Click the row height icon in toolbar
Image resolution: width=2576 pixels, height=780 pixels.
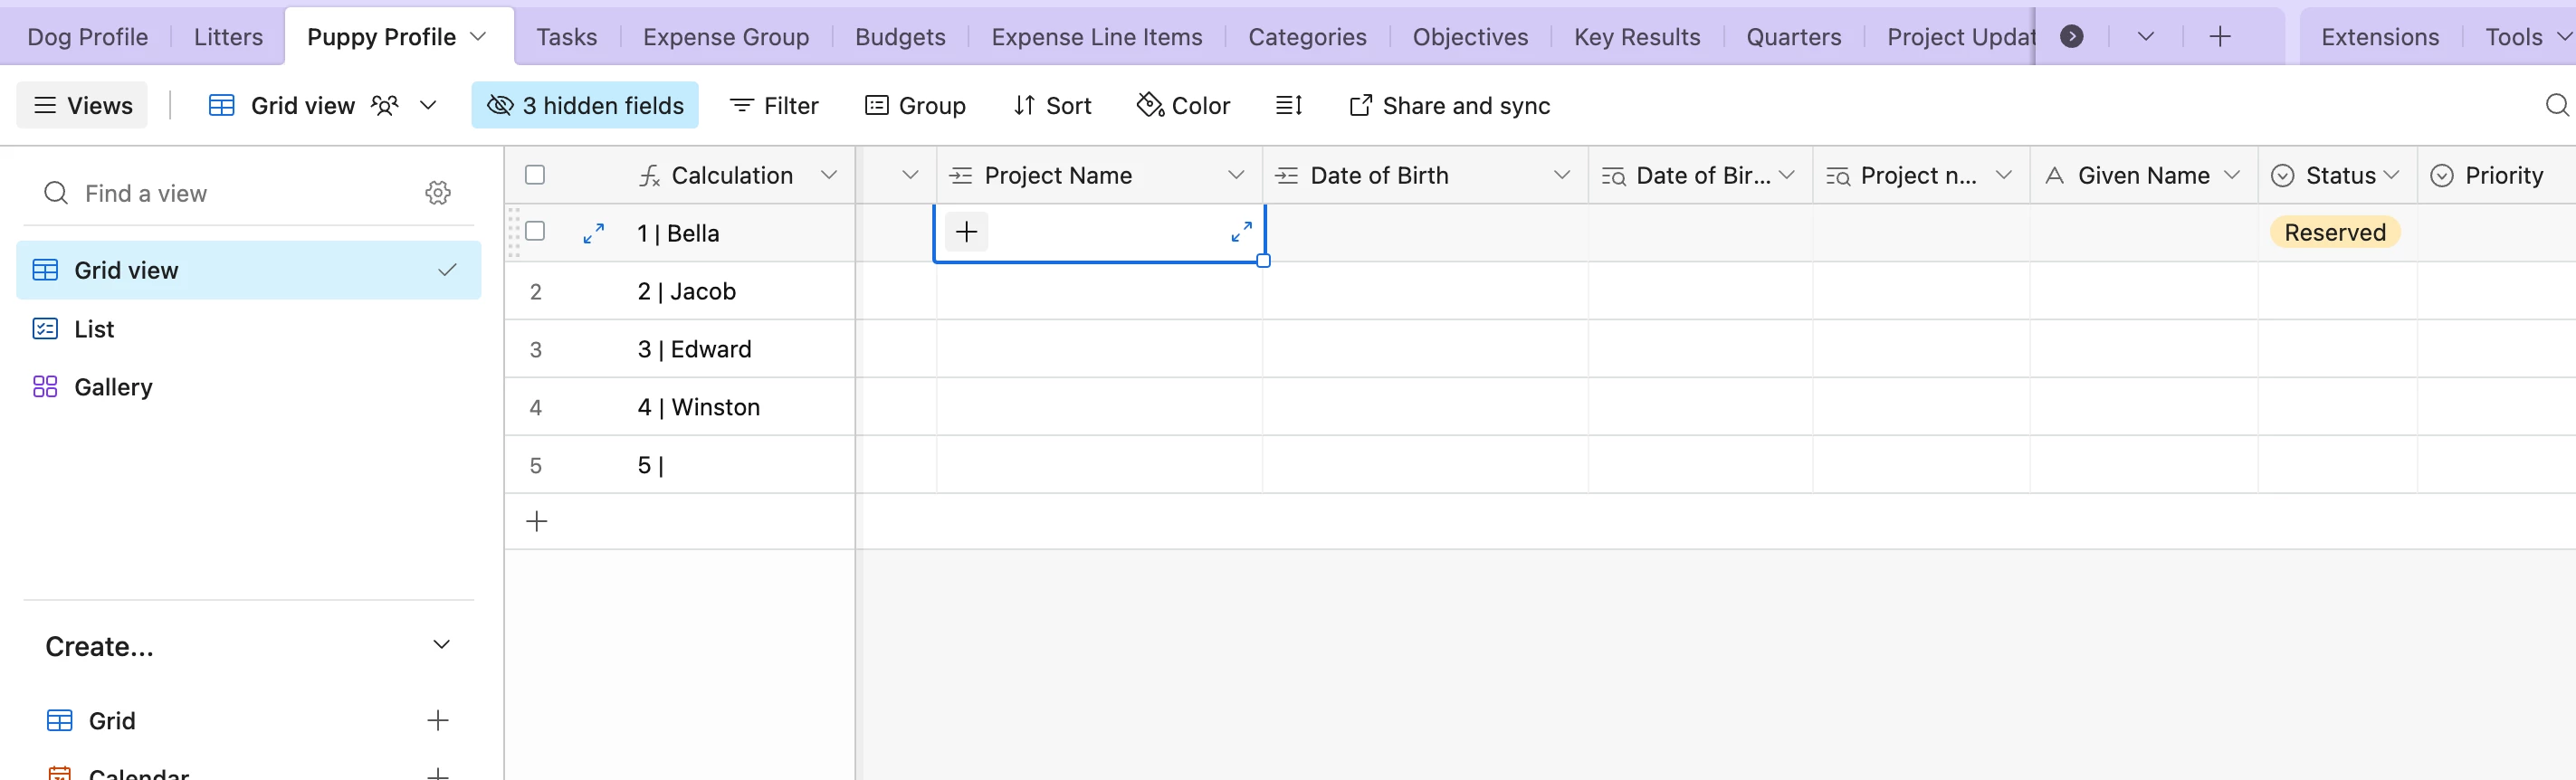1289,105
